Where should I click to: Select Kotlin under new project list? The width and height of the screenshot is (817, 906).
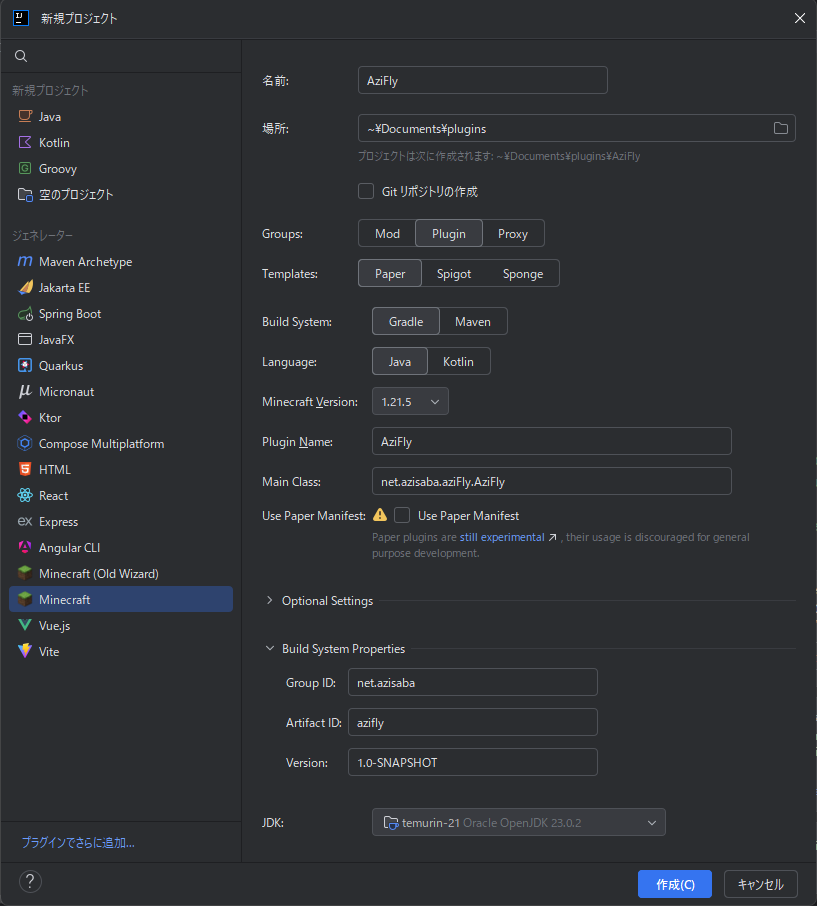pyautogui.click(x=54, y=143)
